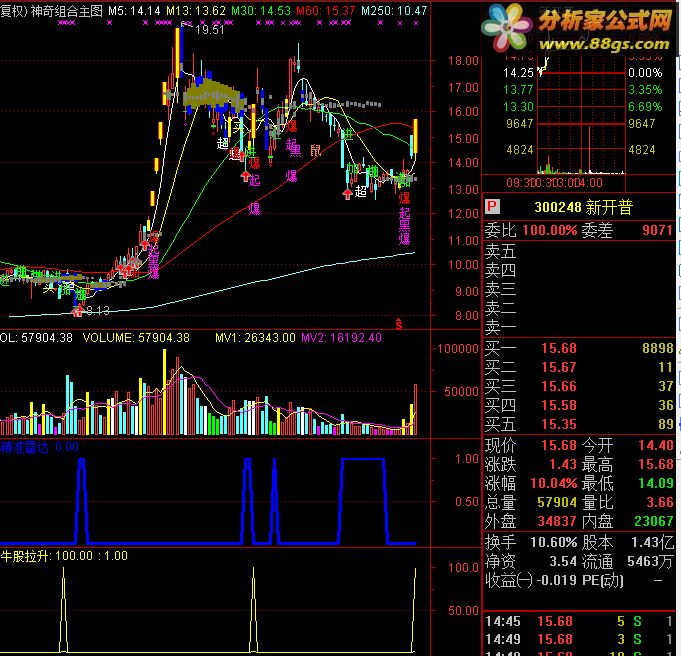Click the 委比 100.00% value
Viewport: 681px width, 656px height.
[x=549, y=230]
